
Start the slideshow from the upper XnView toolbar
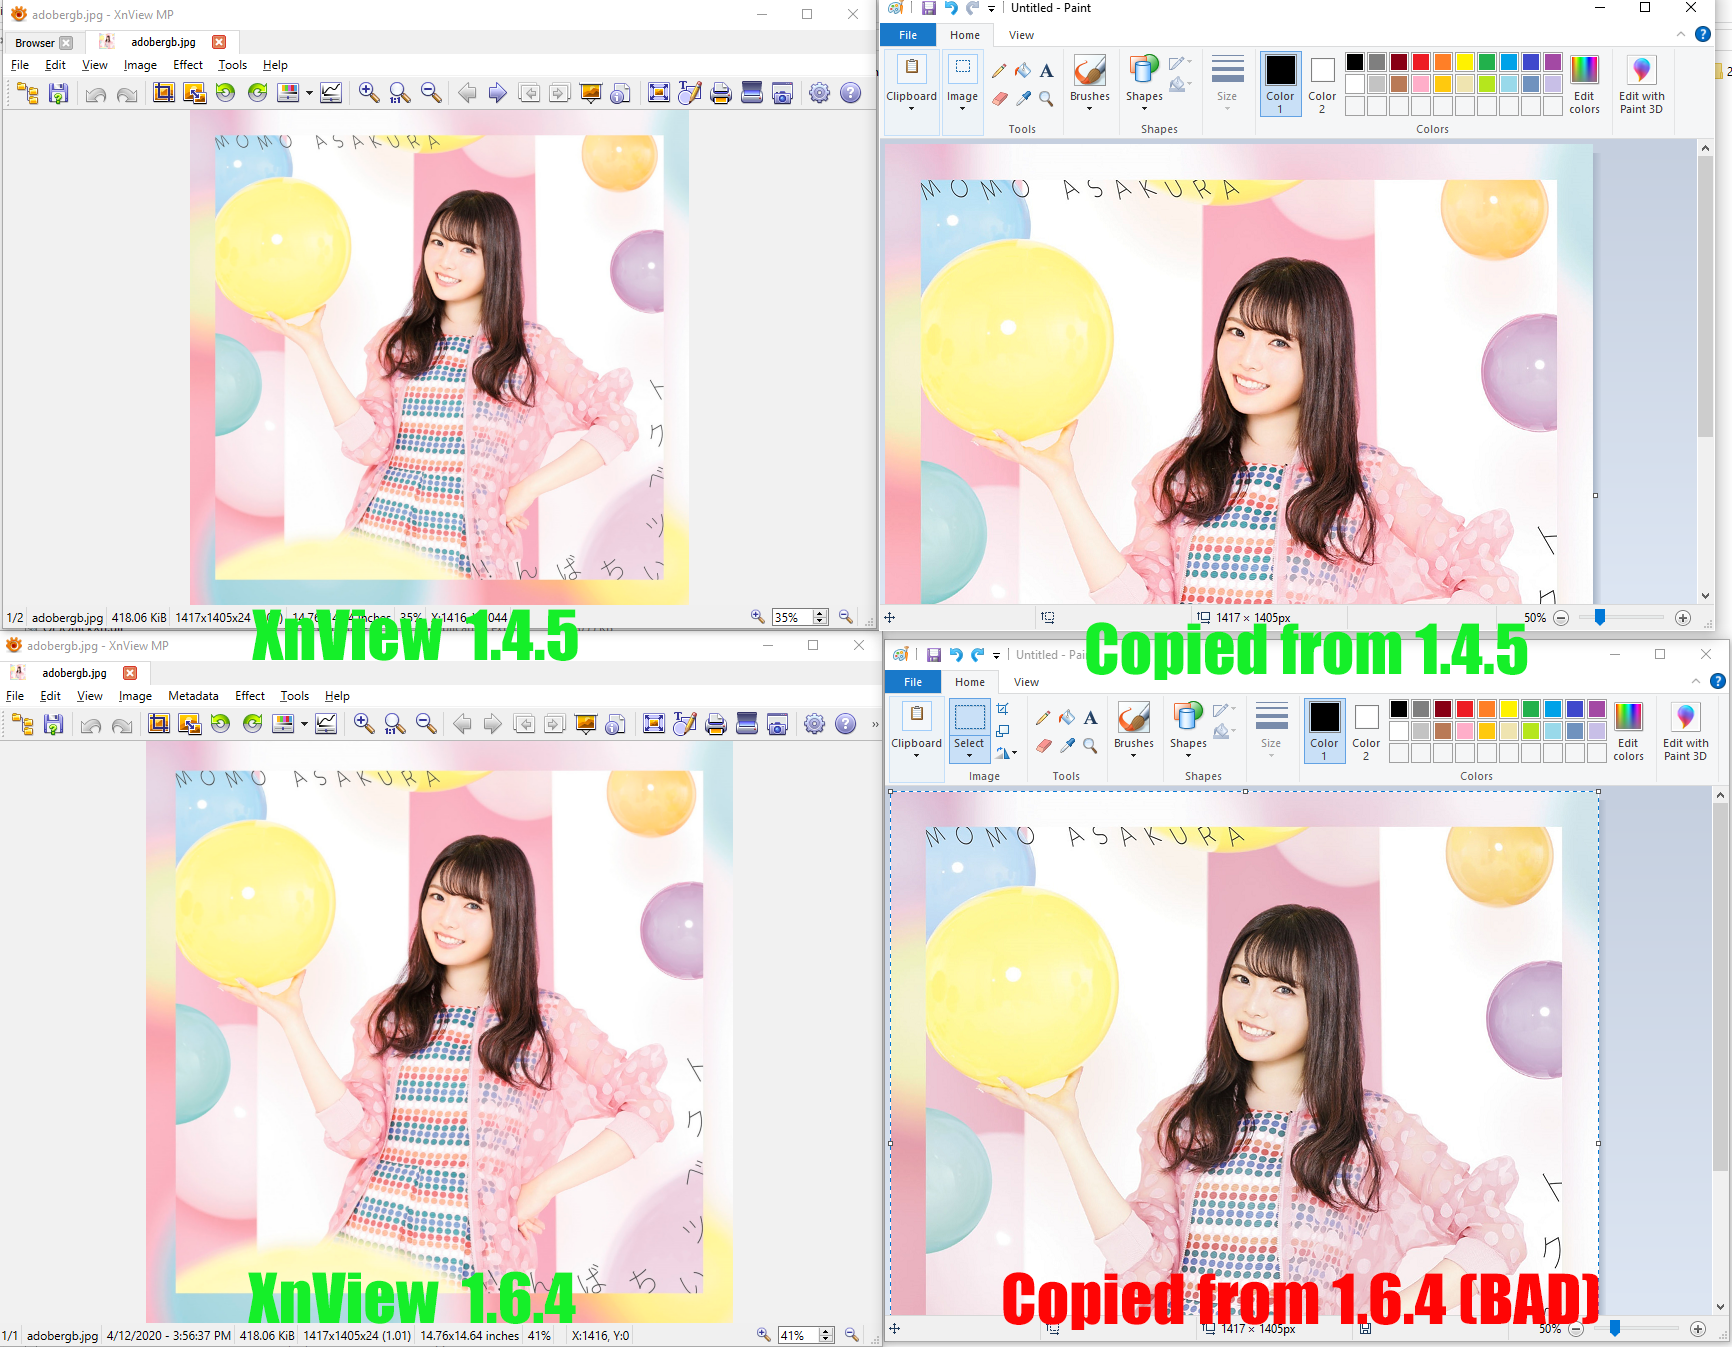[591, 93]
